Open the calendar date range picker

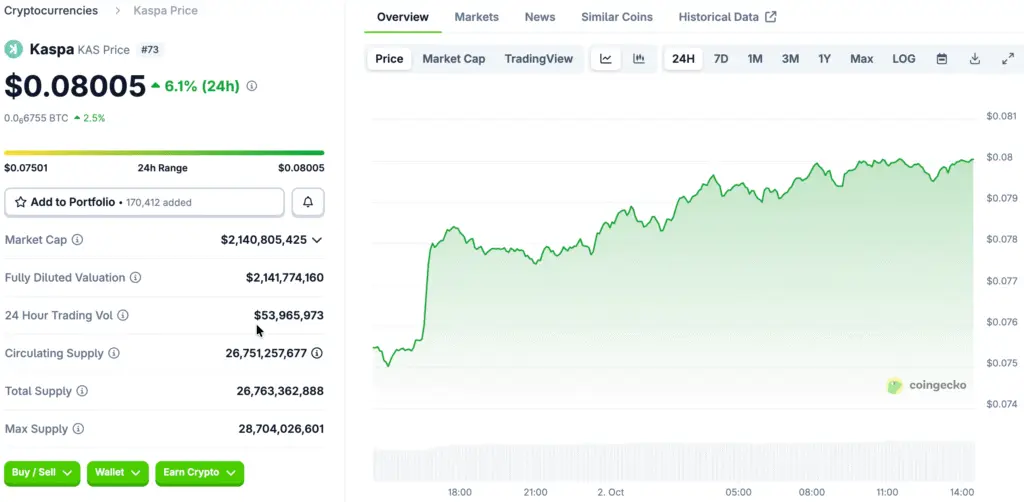(941, 59)
